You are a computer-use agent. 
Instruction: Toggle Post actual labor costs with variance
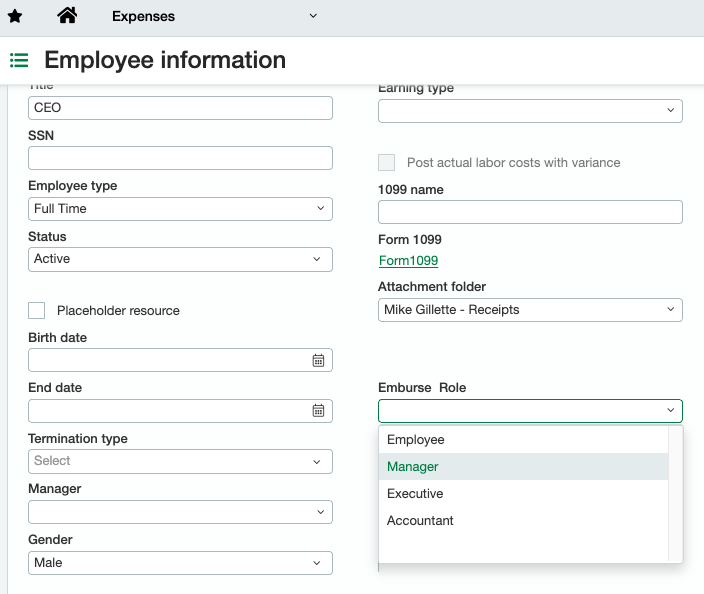(387, 163)
